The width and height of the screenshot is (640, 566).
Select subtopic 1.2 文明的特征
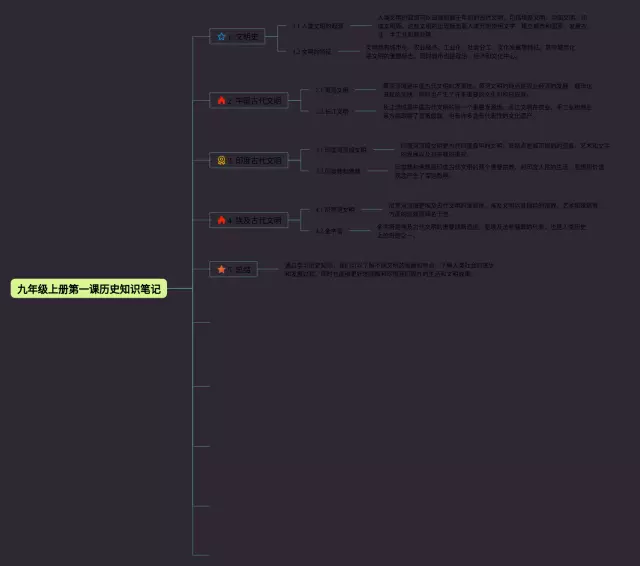click(312, 51)
